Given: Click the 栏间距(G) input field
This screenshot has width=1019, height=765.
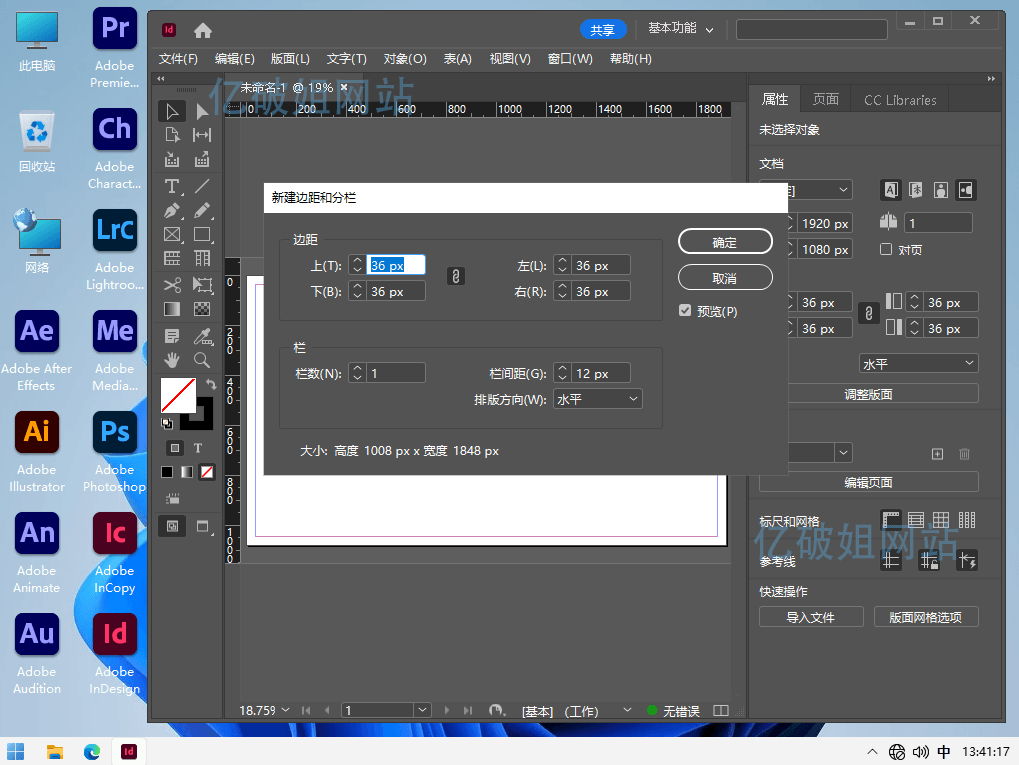Looking at the screenshot, I should 600,373.
